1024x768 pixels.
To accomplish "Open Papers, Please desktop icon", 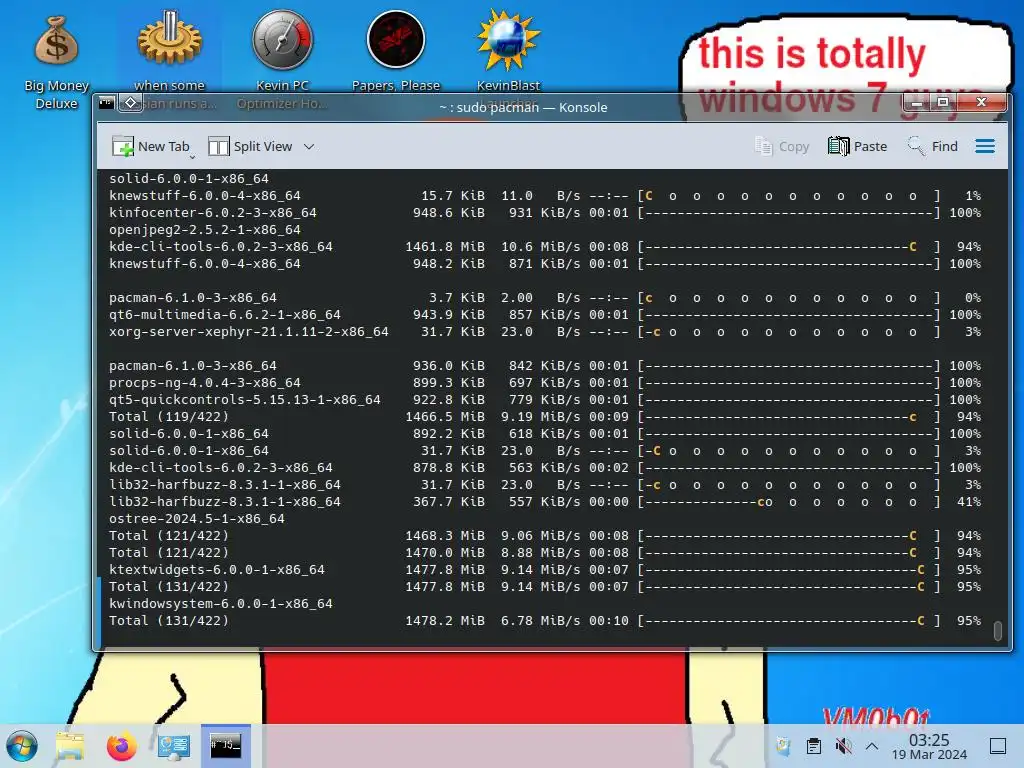I will tap(396, 48).
